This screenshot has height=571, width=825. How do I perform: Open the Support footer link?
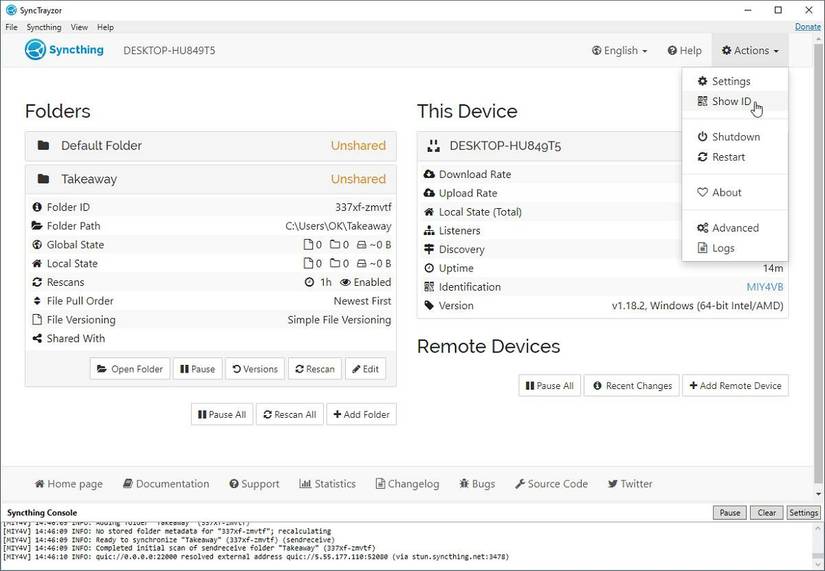(254, 484)
